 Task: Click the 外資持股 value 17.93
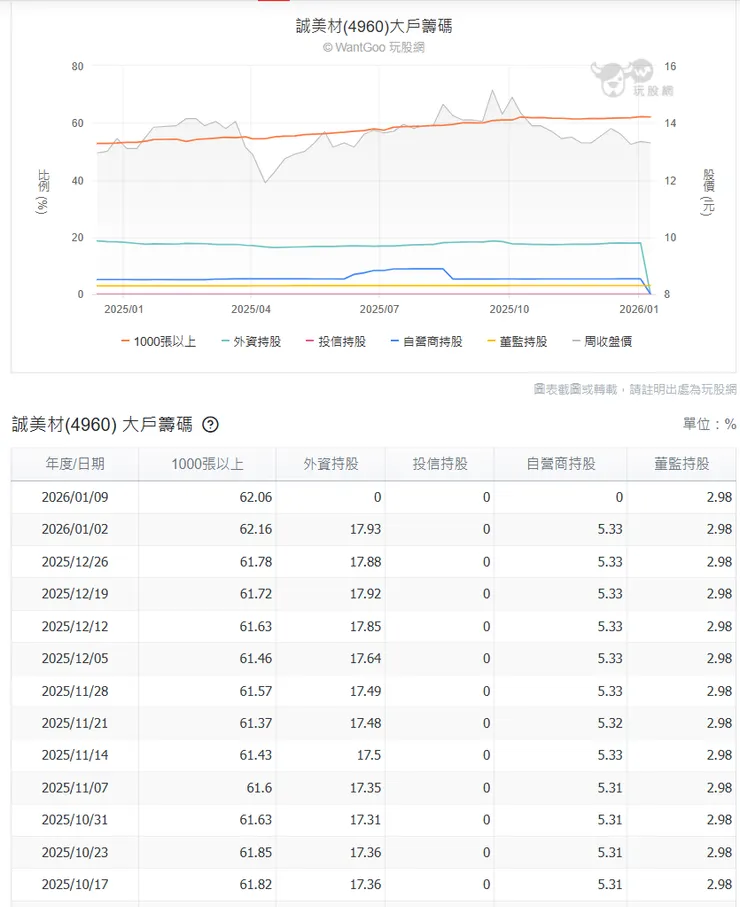click(x=365, y=529)
